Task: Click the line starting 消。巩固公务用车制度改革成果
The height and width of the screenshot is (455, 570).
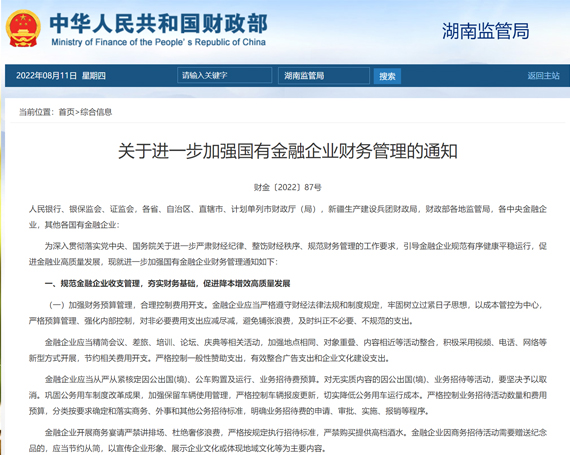Action: pyautogui.click(x=288, y=395)
